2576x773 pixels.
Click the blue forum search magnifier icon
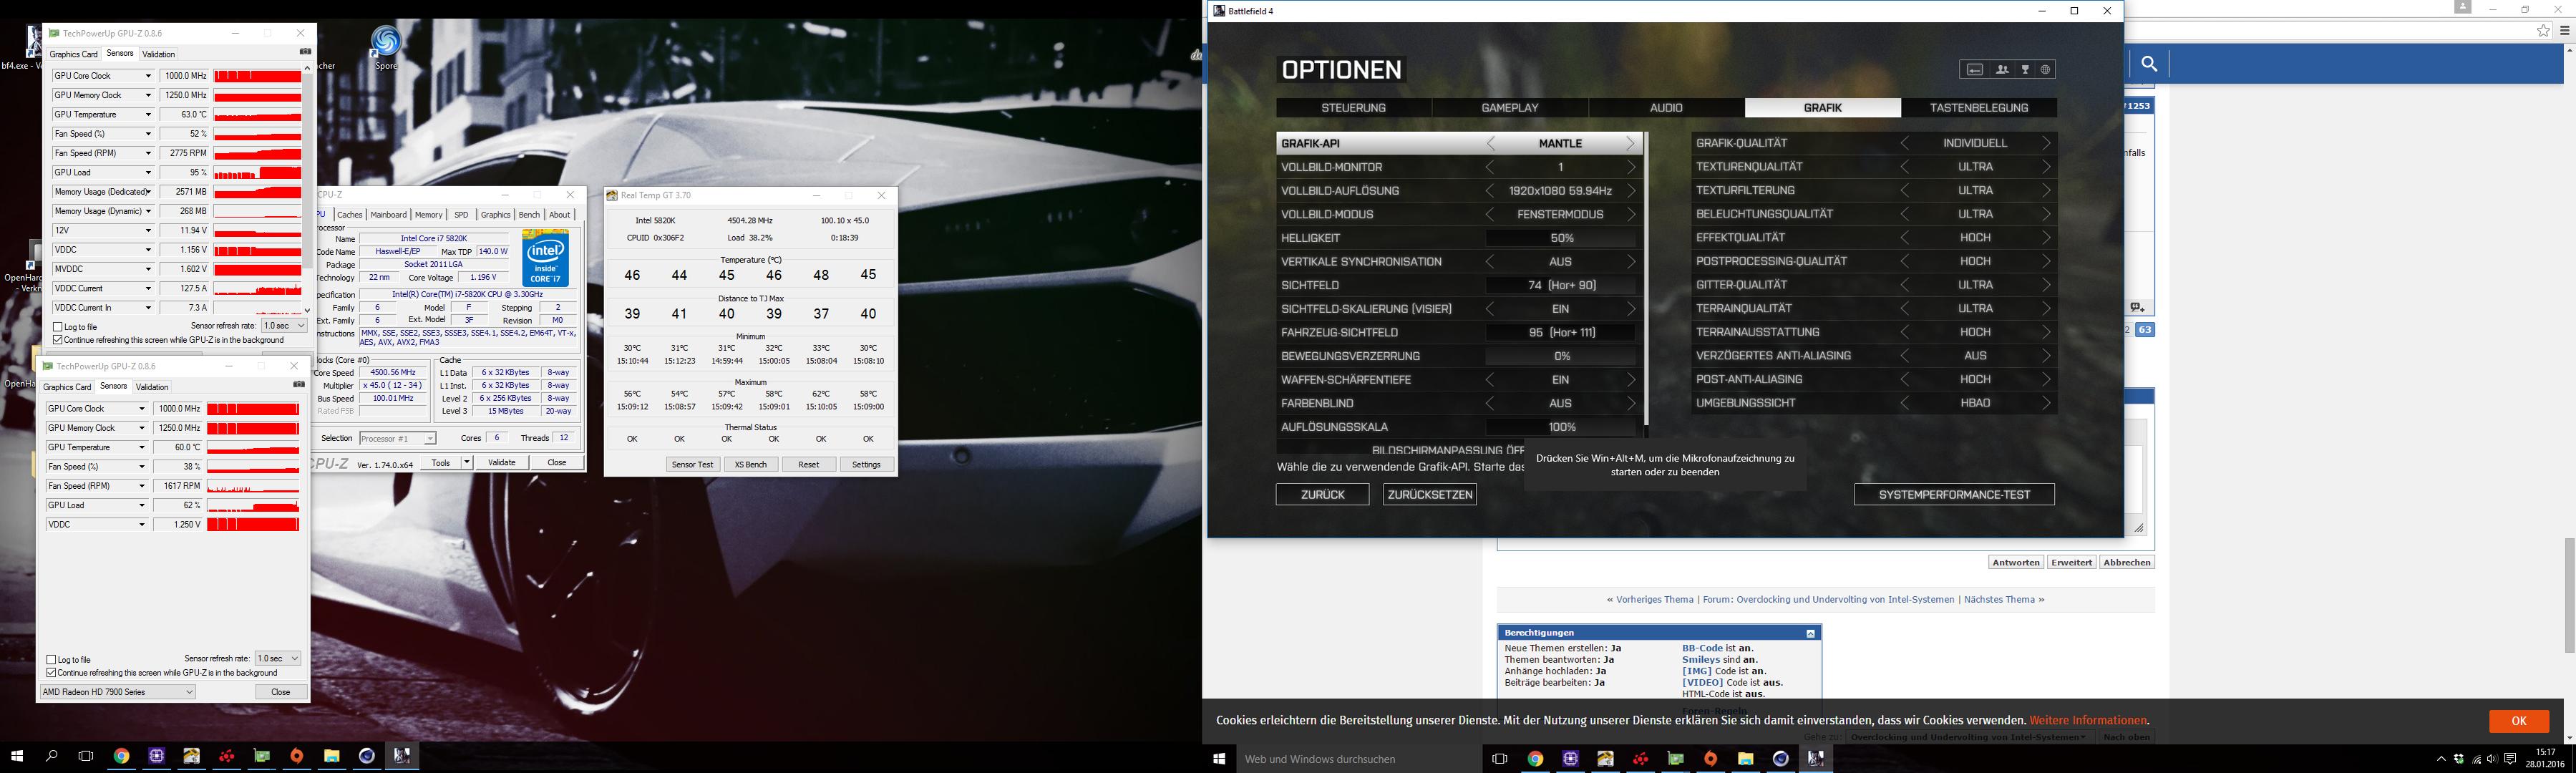tap(2149, 65)
